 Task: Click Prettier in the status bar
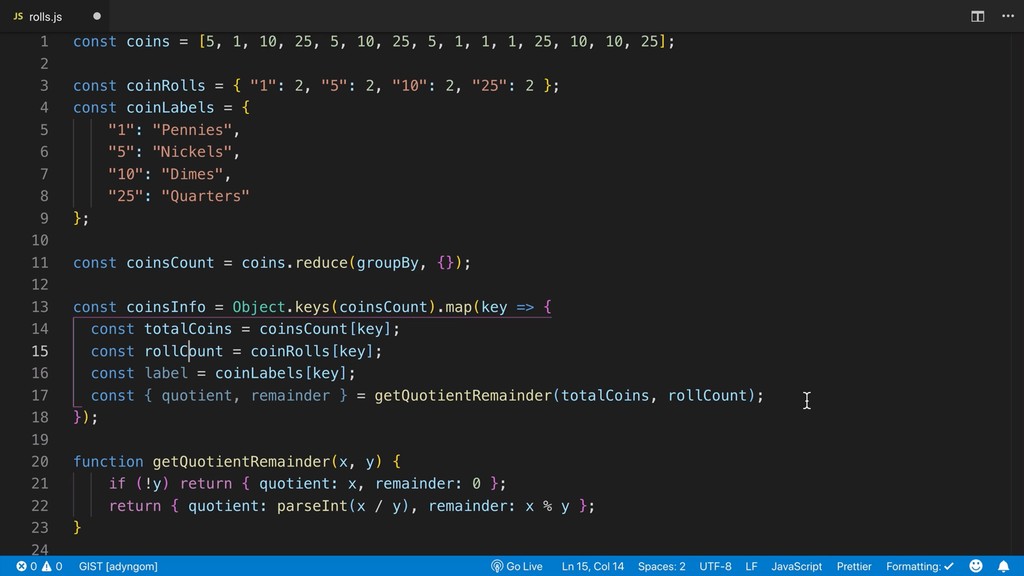pos(854,566)
